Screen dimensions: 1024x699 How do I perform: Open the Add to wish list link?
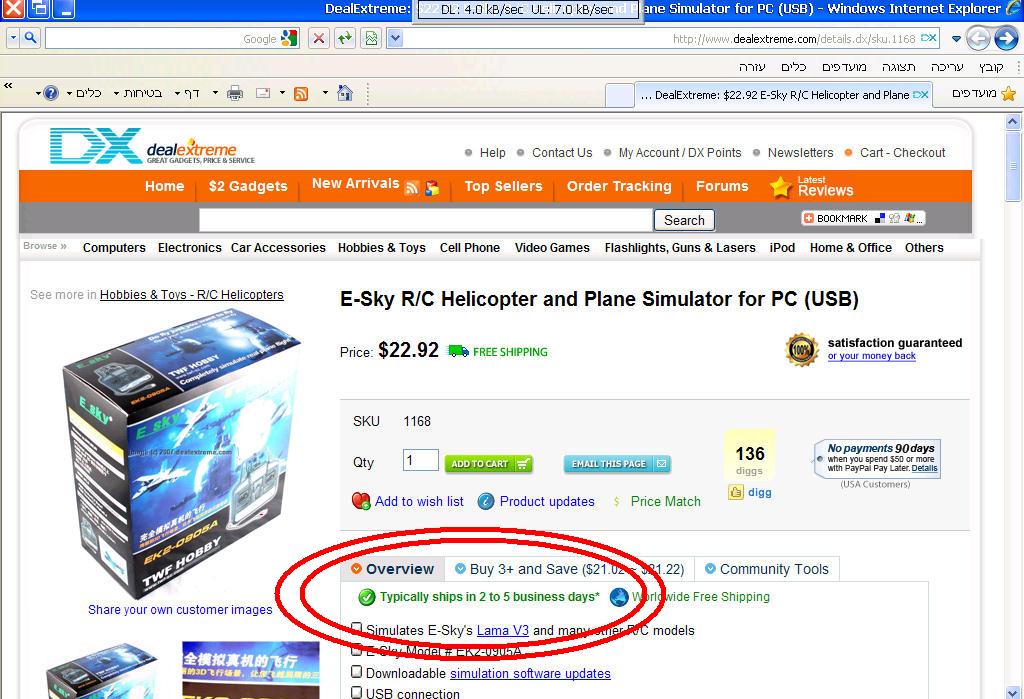(419, 502)
